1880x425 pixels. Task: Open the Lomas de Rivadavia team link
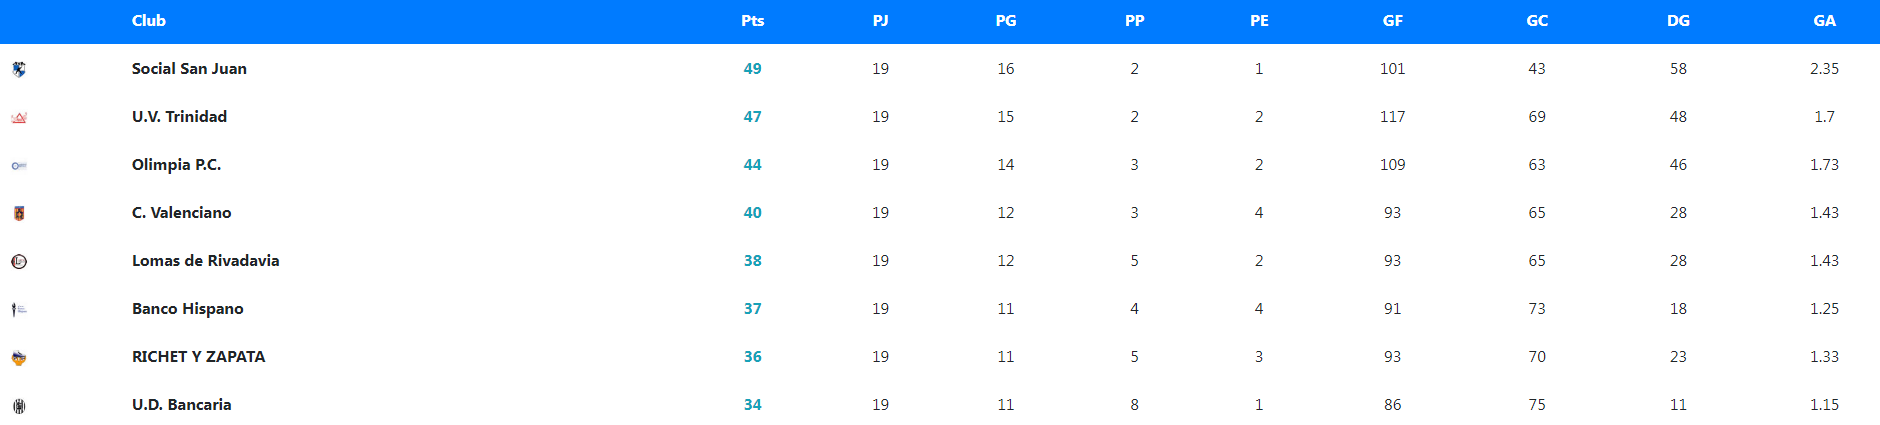click(205, 261)
